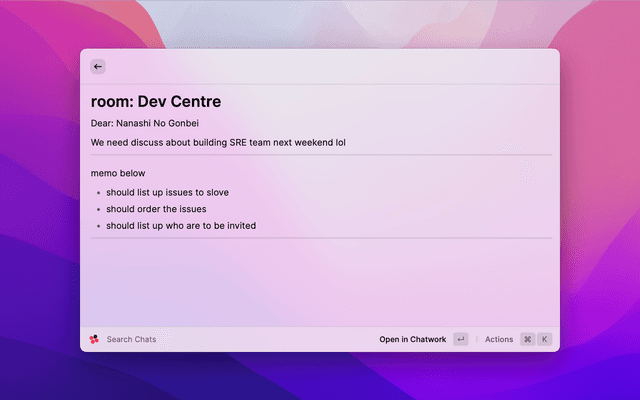Screen dimensions: 640x400
Task: Select 'should order the issues' list item
Action: (x=156, y=209)
